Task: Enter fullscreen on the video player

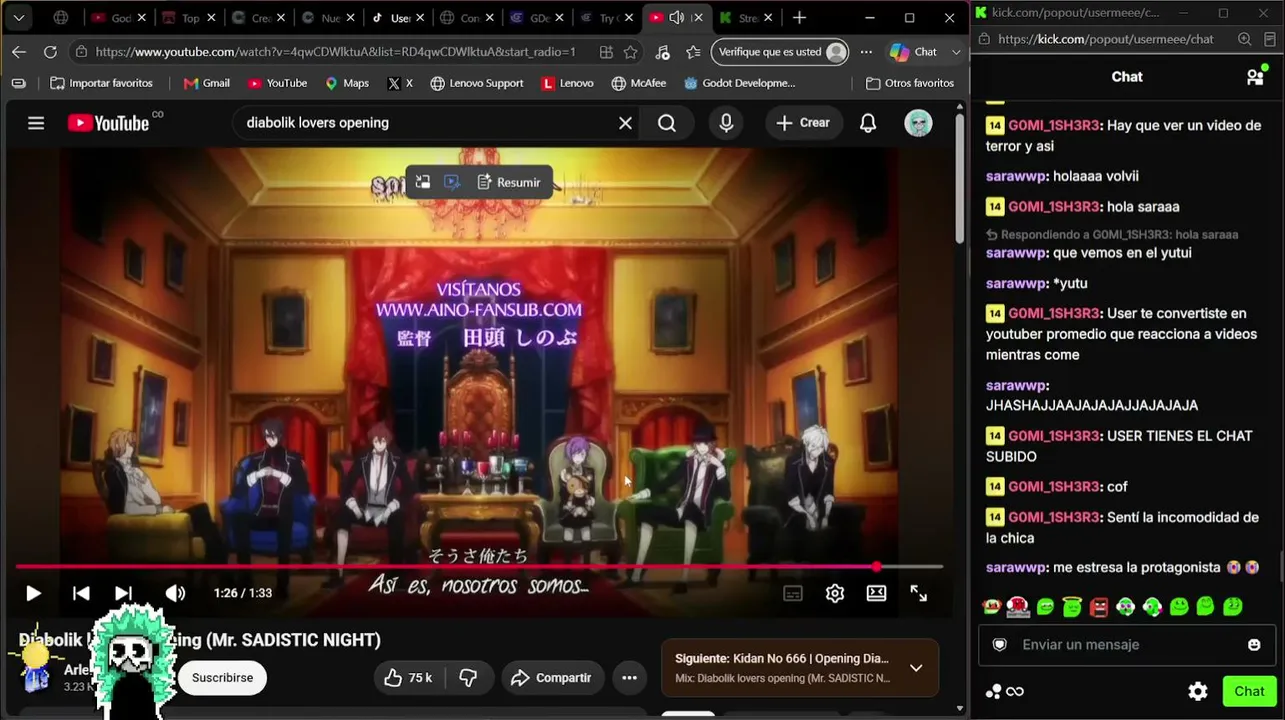Action: [918, 593]
